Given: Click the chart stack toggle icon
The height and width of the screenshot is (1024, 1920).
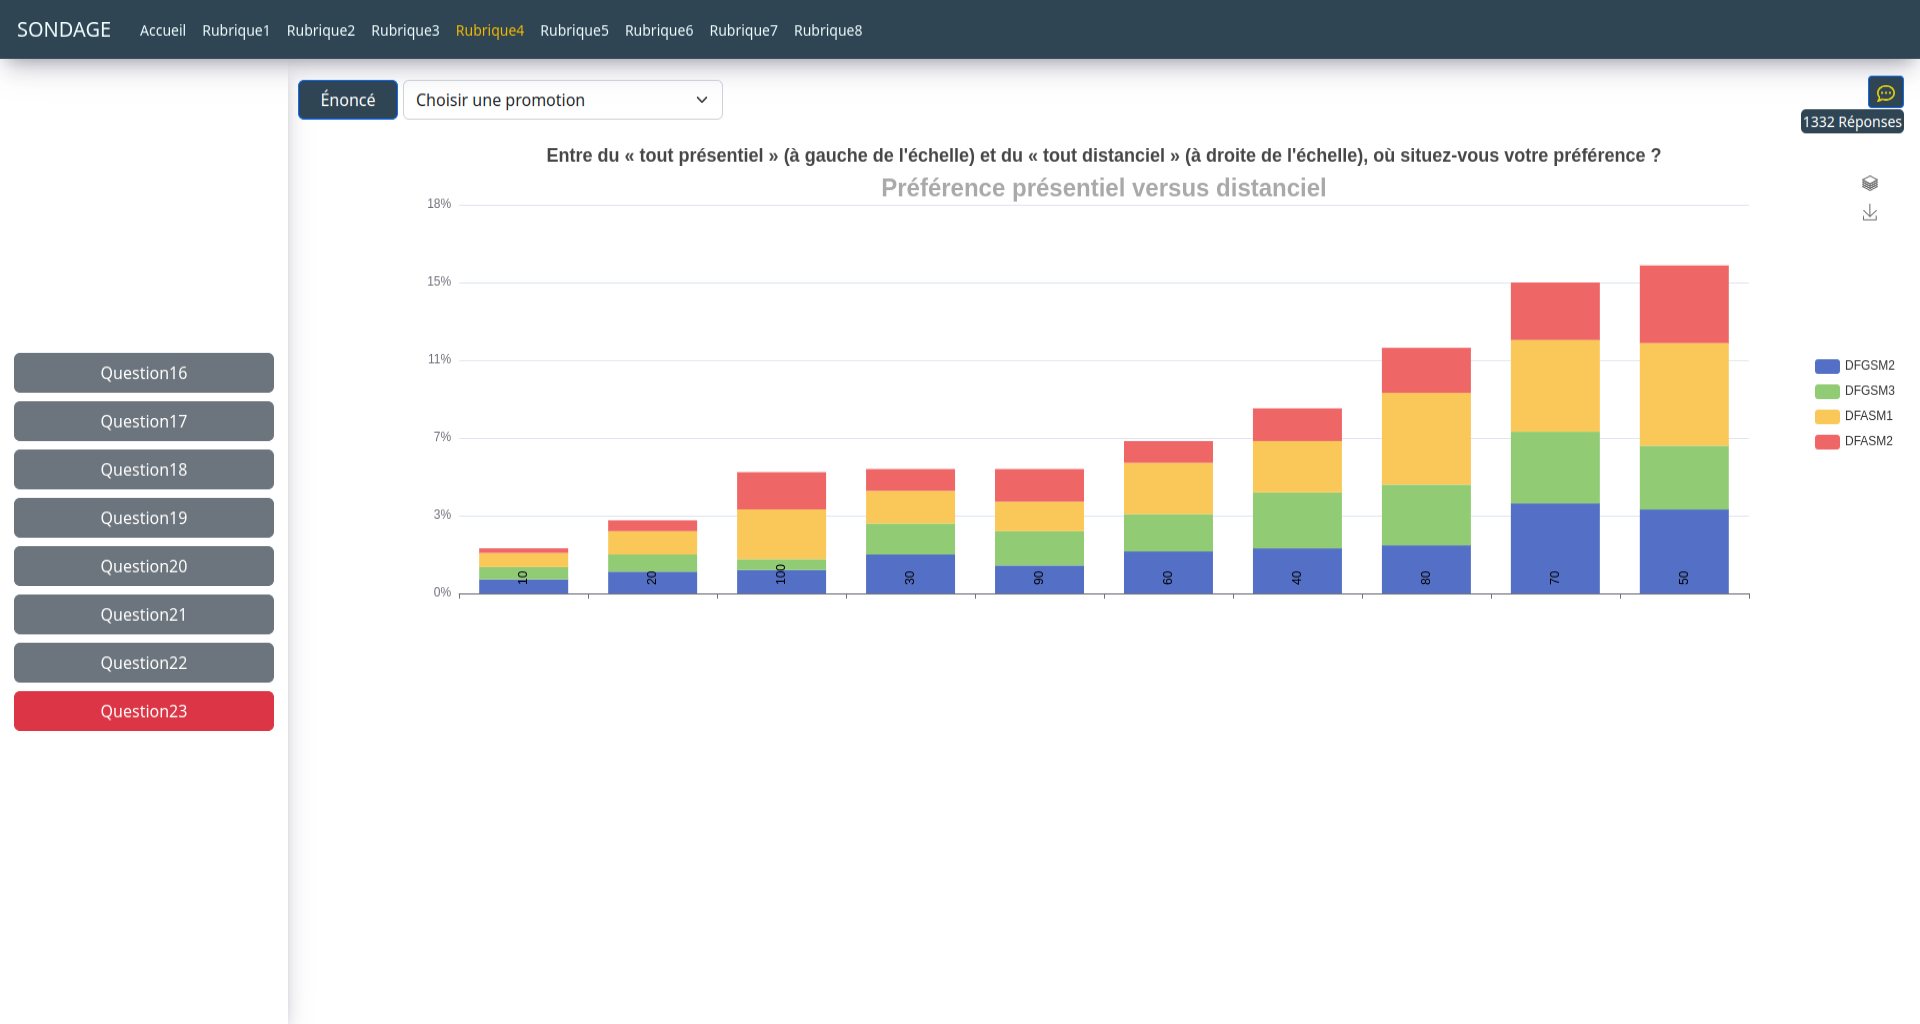Looking at the screenshot, I should pyautogui.click(x=1869, y=183).
